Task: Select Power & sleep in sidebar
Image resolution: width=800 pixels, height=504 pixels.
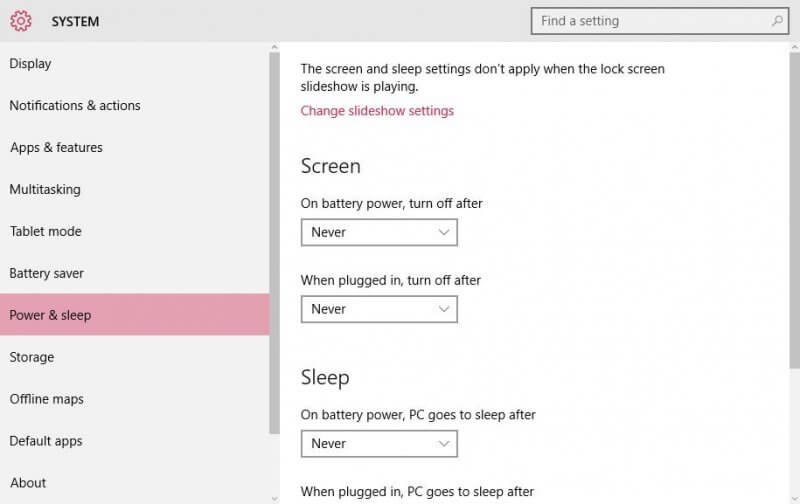Action: pyautogui.click(x=135, y=315)
